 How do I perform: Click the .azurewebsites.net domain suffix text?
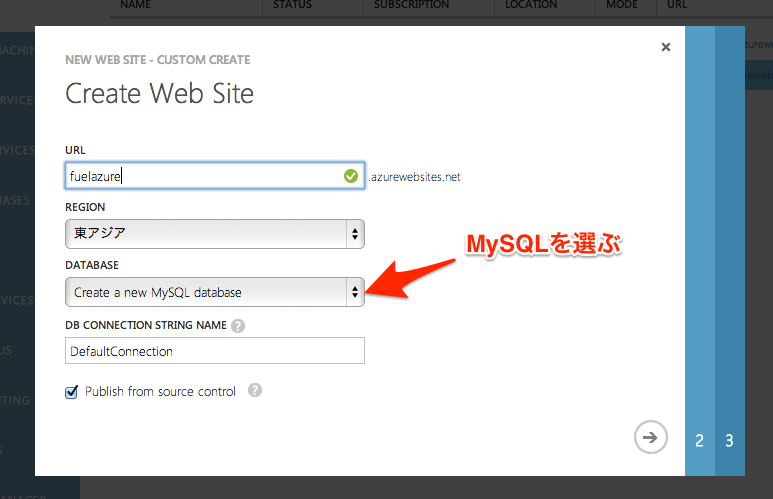tap(414, 177)
